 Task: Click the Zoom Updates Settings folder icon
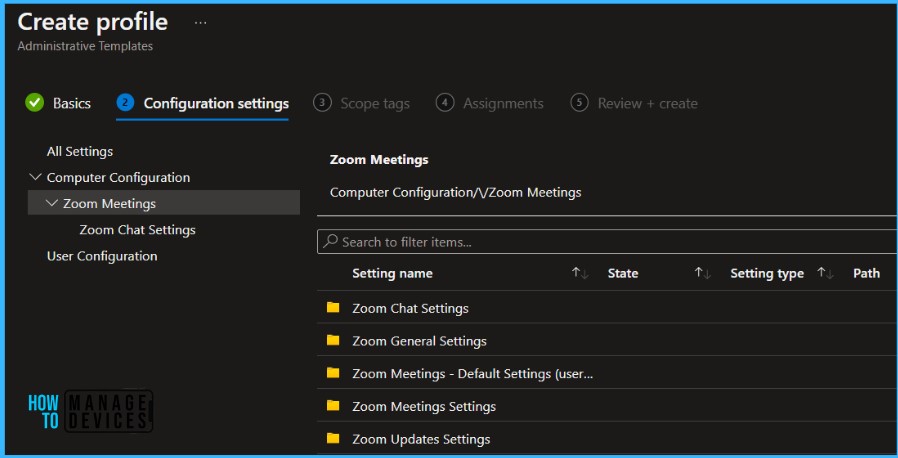(333, 439)
